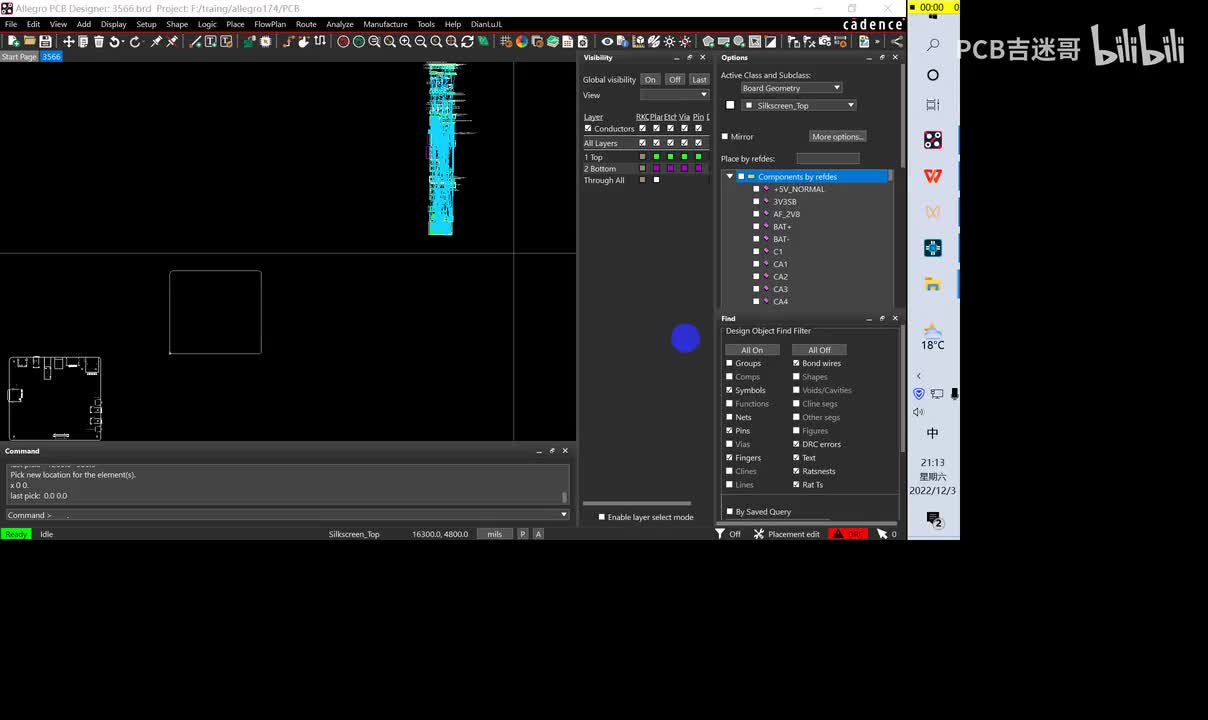Click the Place by refdes input field
Screen dimensions: 1208x720
pyautogui.click(x=828, y=159)
